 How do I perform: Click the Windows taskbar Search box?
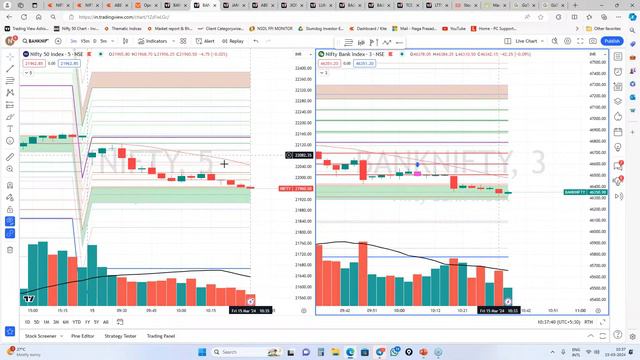click(x=247, y=352)
